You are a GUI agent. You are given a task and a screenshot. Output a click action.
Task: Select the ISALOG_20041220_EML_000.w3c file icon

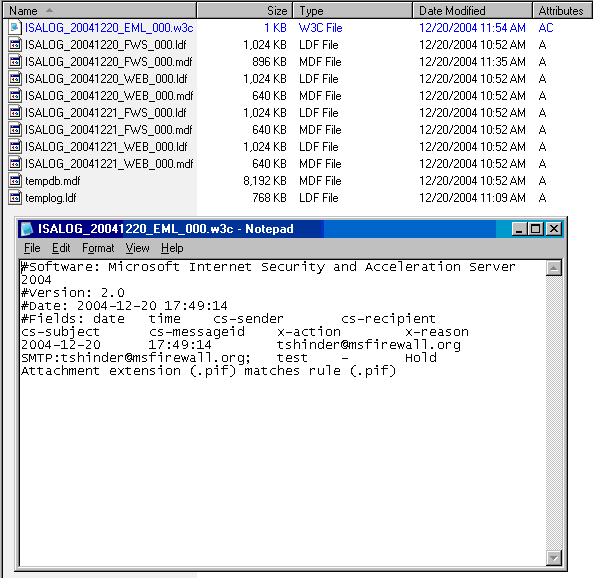tap(15, 28)
